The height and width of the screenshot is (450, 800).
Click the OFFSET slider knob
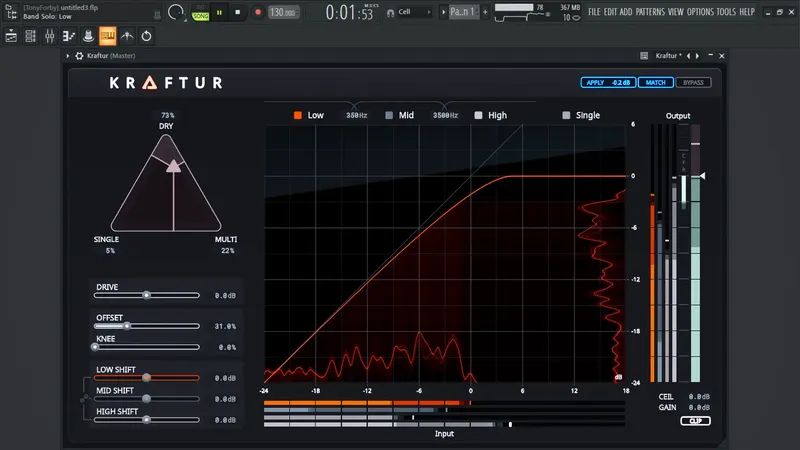(x=127, y=326)
